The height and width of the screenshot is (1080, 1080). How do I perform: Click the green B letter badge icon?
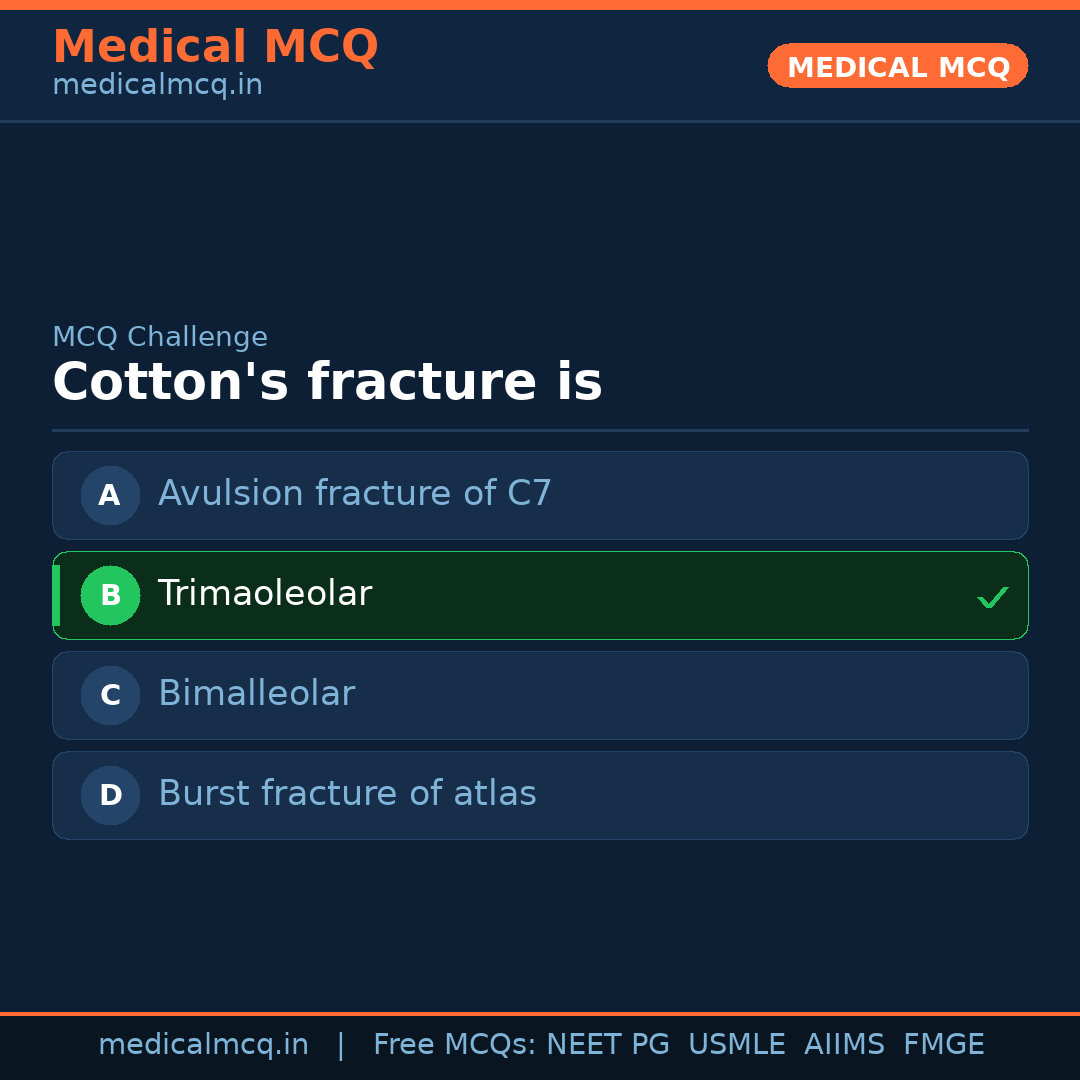click(x=110, y=595)
